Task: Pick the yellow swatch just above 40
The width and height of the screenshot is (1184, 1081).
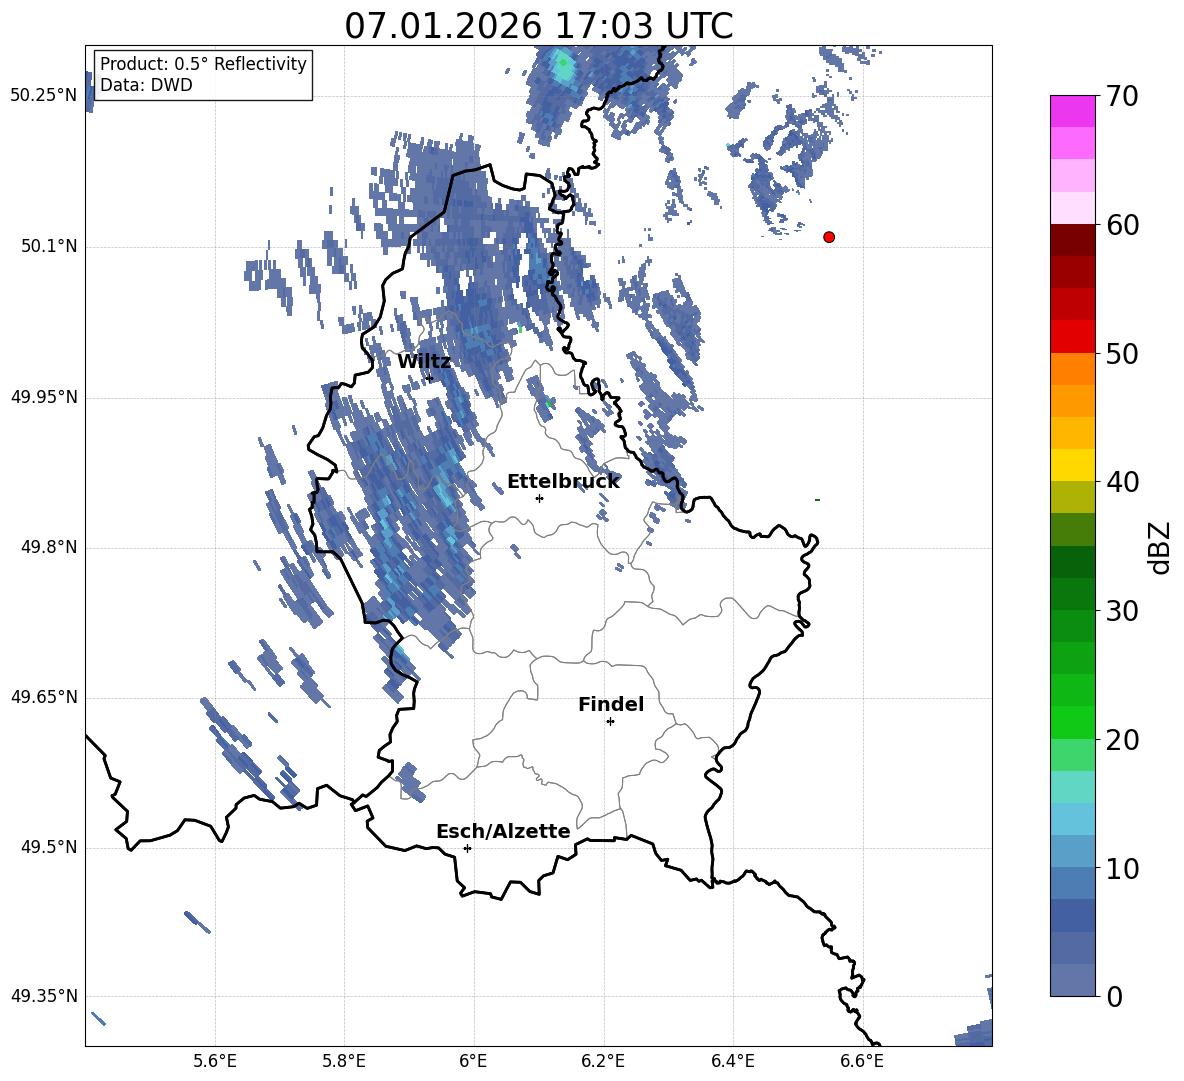Action: [1073, 466]
